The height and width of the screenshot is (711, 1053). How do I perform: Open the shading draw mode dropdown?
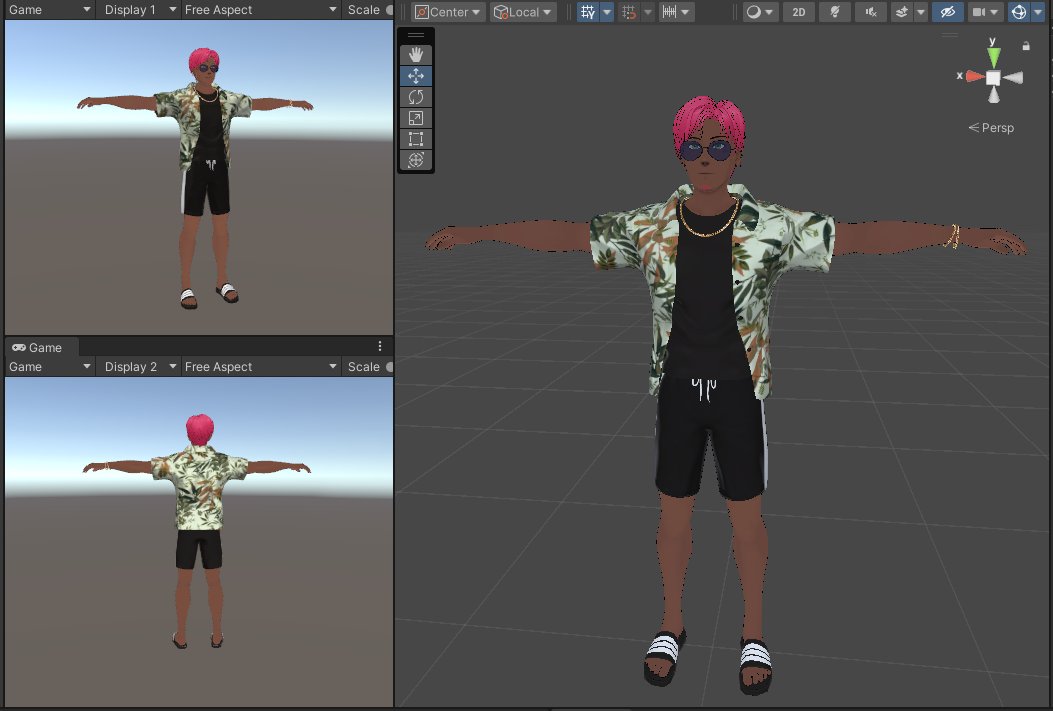tap(760, 12)
